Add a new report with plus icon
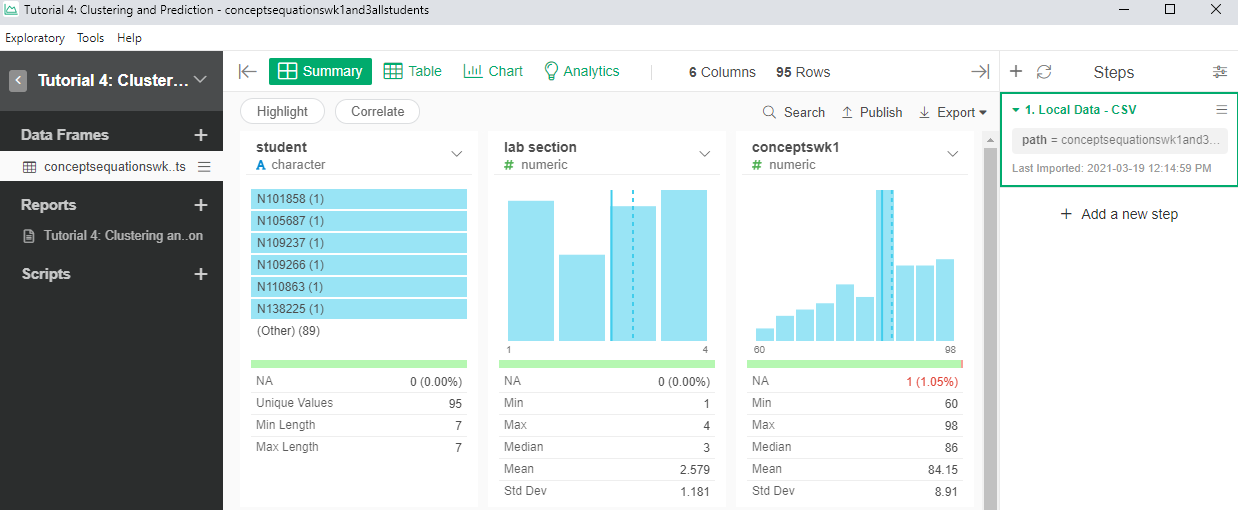 (x=200, y=205)
